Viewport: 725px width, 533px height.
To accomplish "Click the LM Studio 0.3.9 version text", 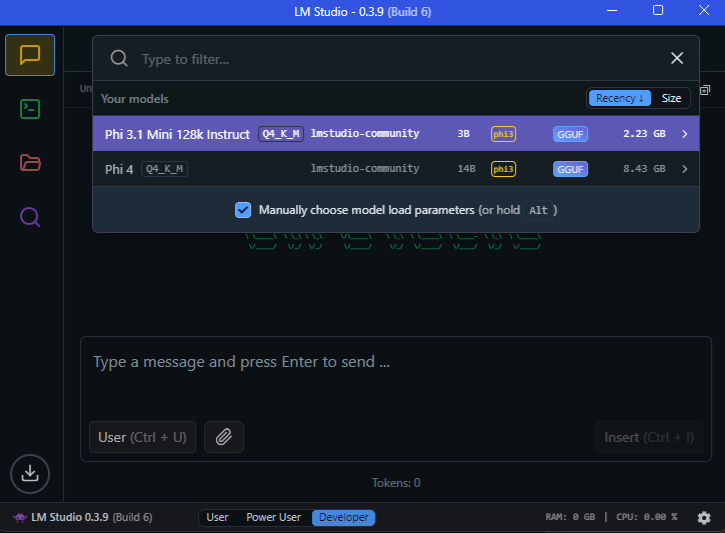I will click(x=92, y=517).
